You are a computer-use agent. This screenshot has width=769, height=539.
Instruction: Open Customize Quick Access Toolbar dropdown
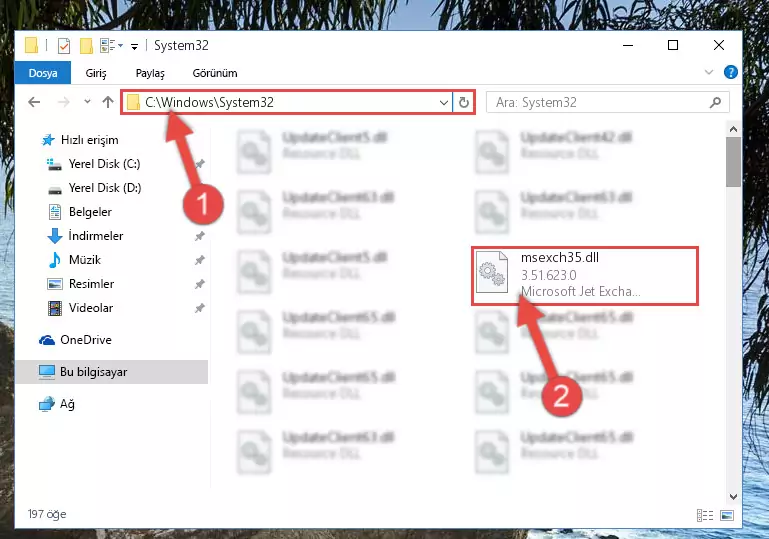coord(134,47)
